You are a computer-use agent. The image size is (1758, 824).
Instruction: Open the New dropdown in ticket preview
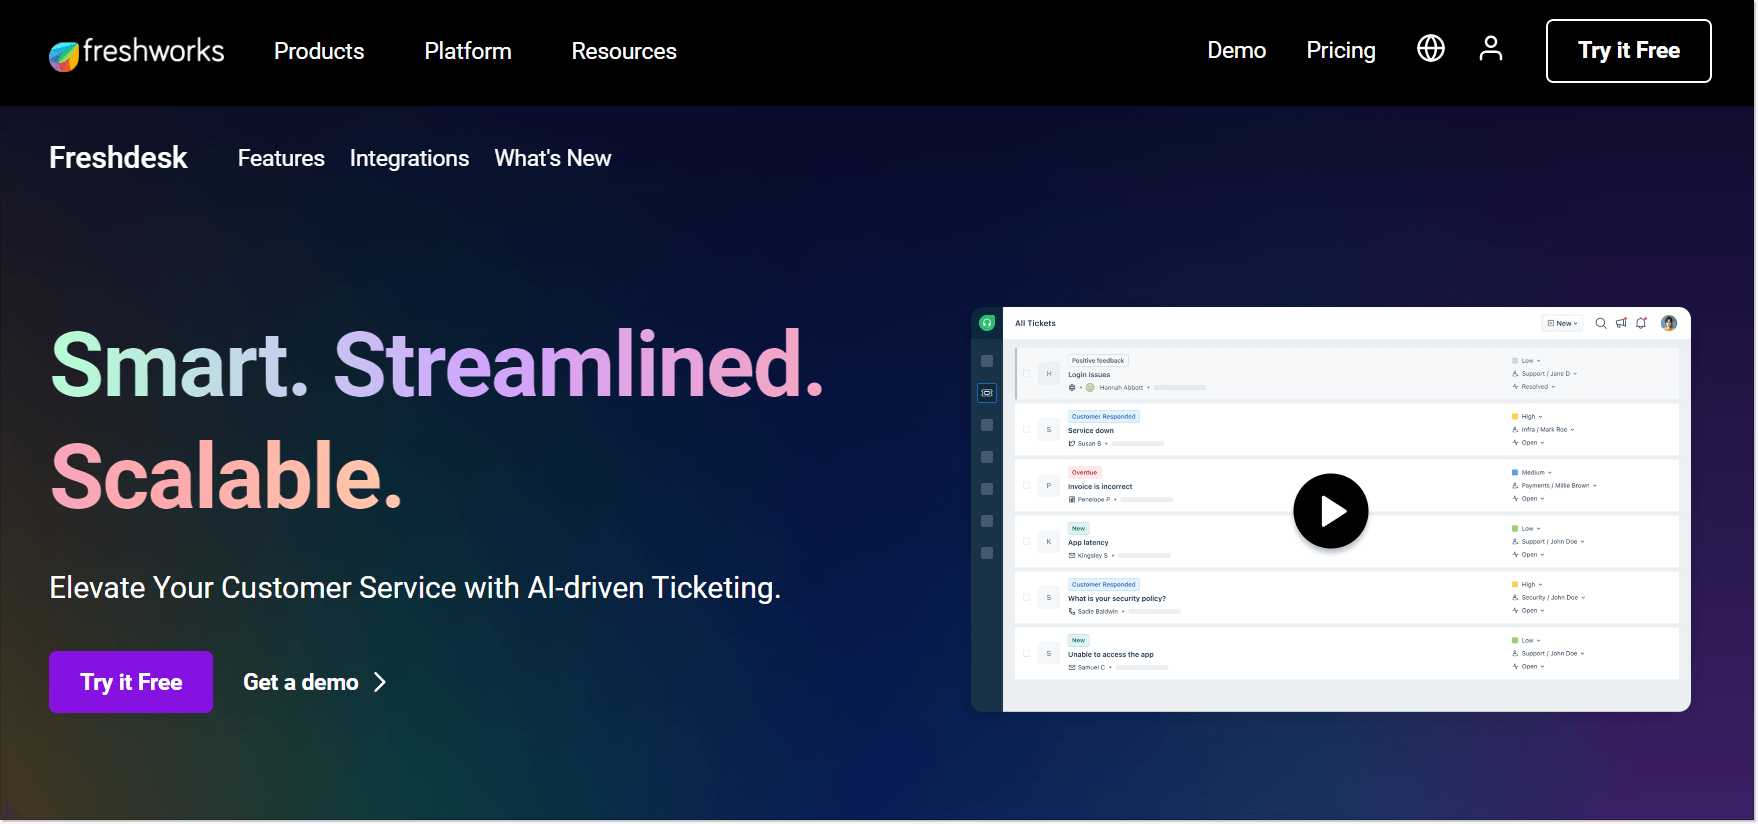point(1562,323)
